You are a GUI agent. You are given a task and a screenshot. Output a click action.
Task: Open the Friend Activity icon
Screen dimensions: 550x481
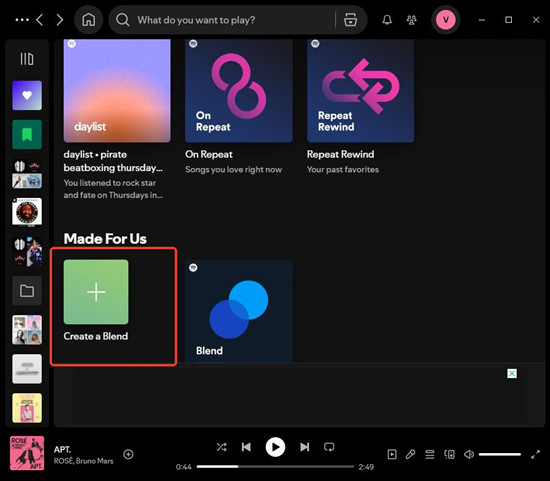click(411, 20)
